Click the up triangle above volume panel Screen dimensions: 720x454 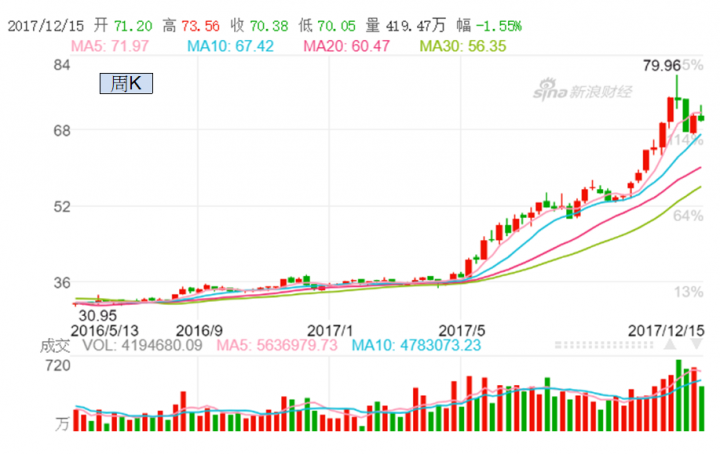670,344
